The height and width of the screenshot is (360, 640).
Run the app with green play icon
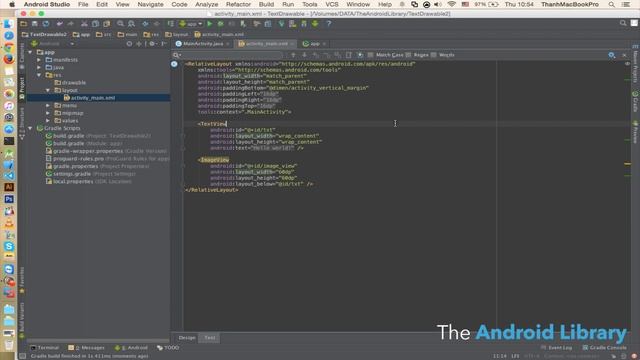[210, 24]
